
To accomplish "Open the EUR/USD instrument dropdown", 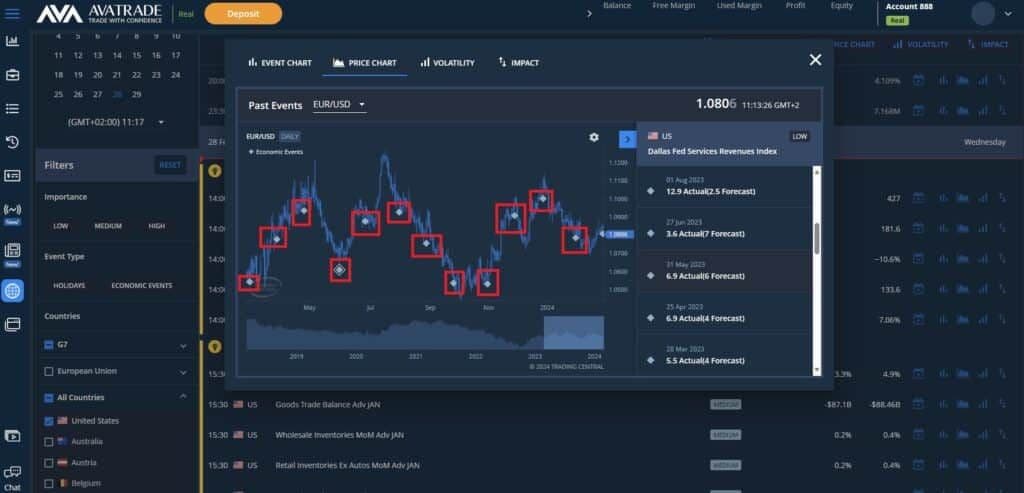I will (339, 104).
